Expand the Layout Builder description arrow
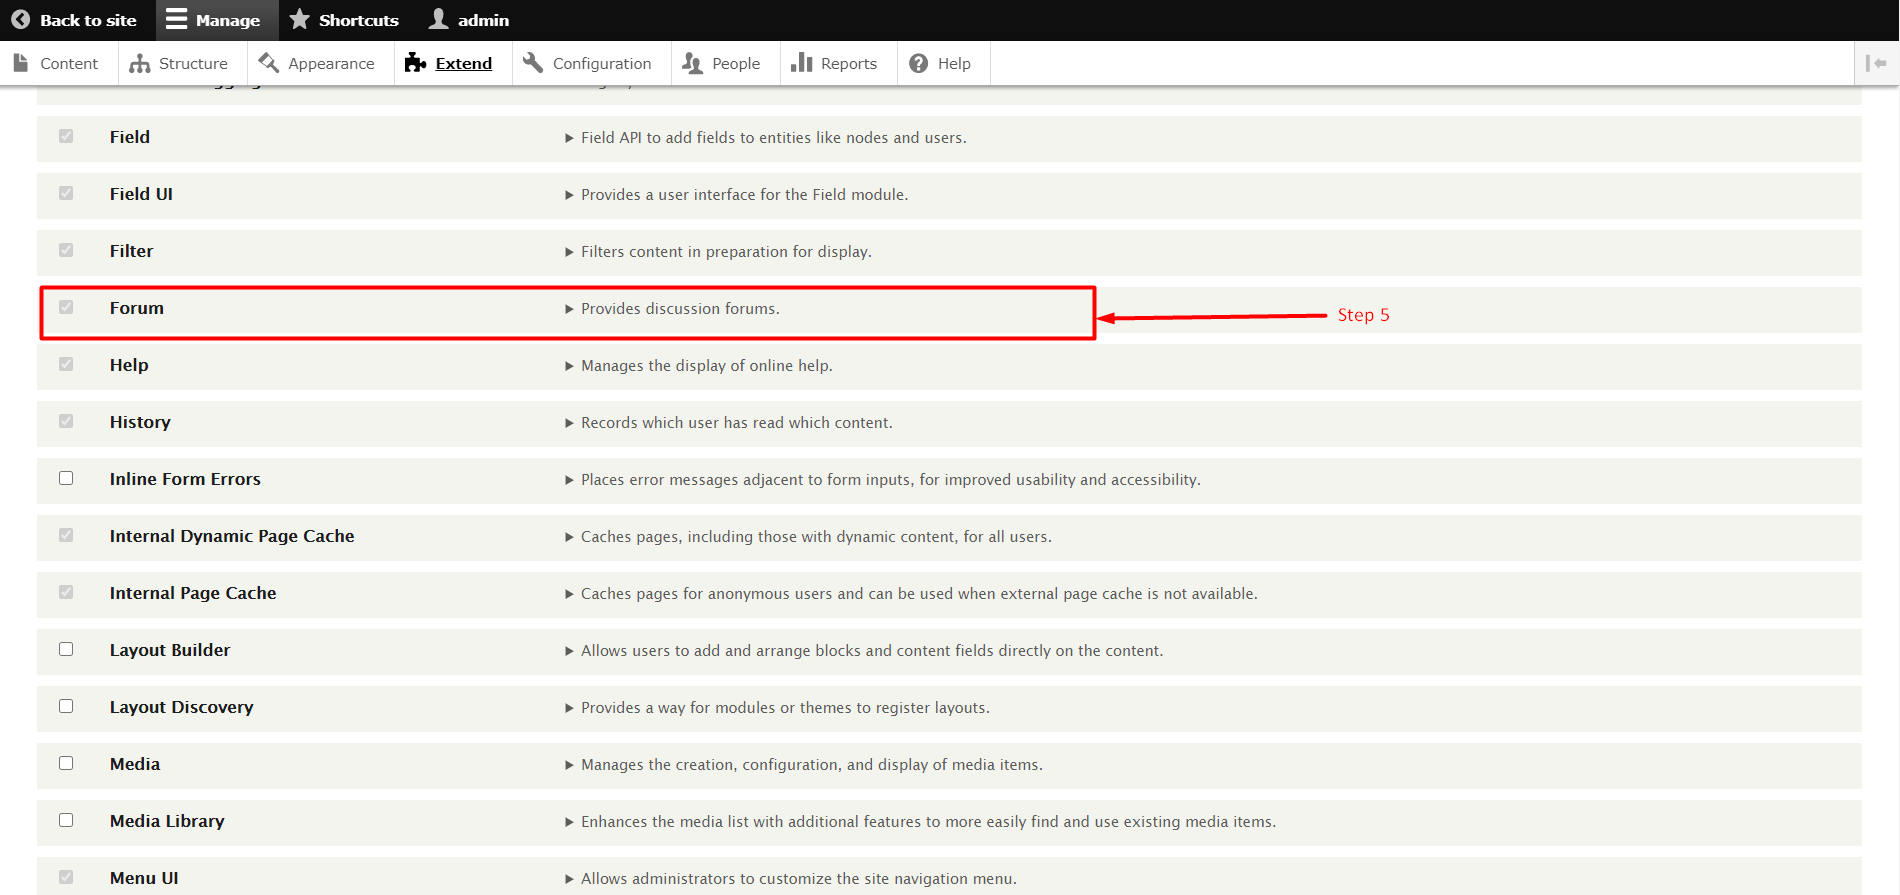 coord(569,651)
